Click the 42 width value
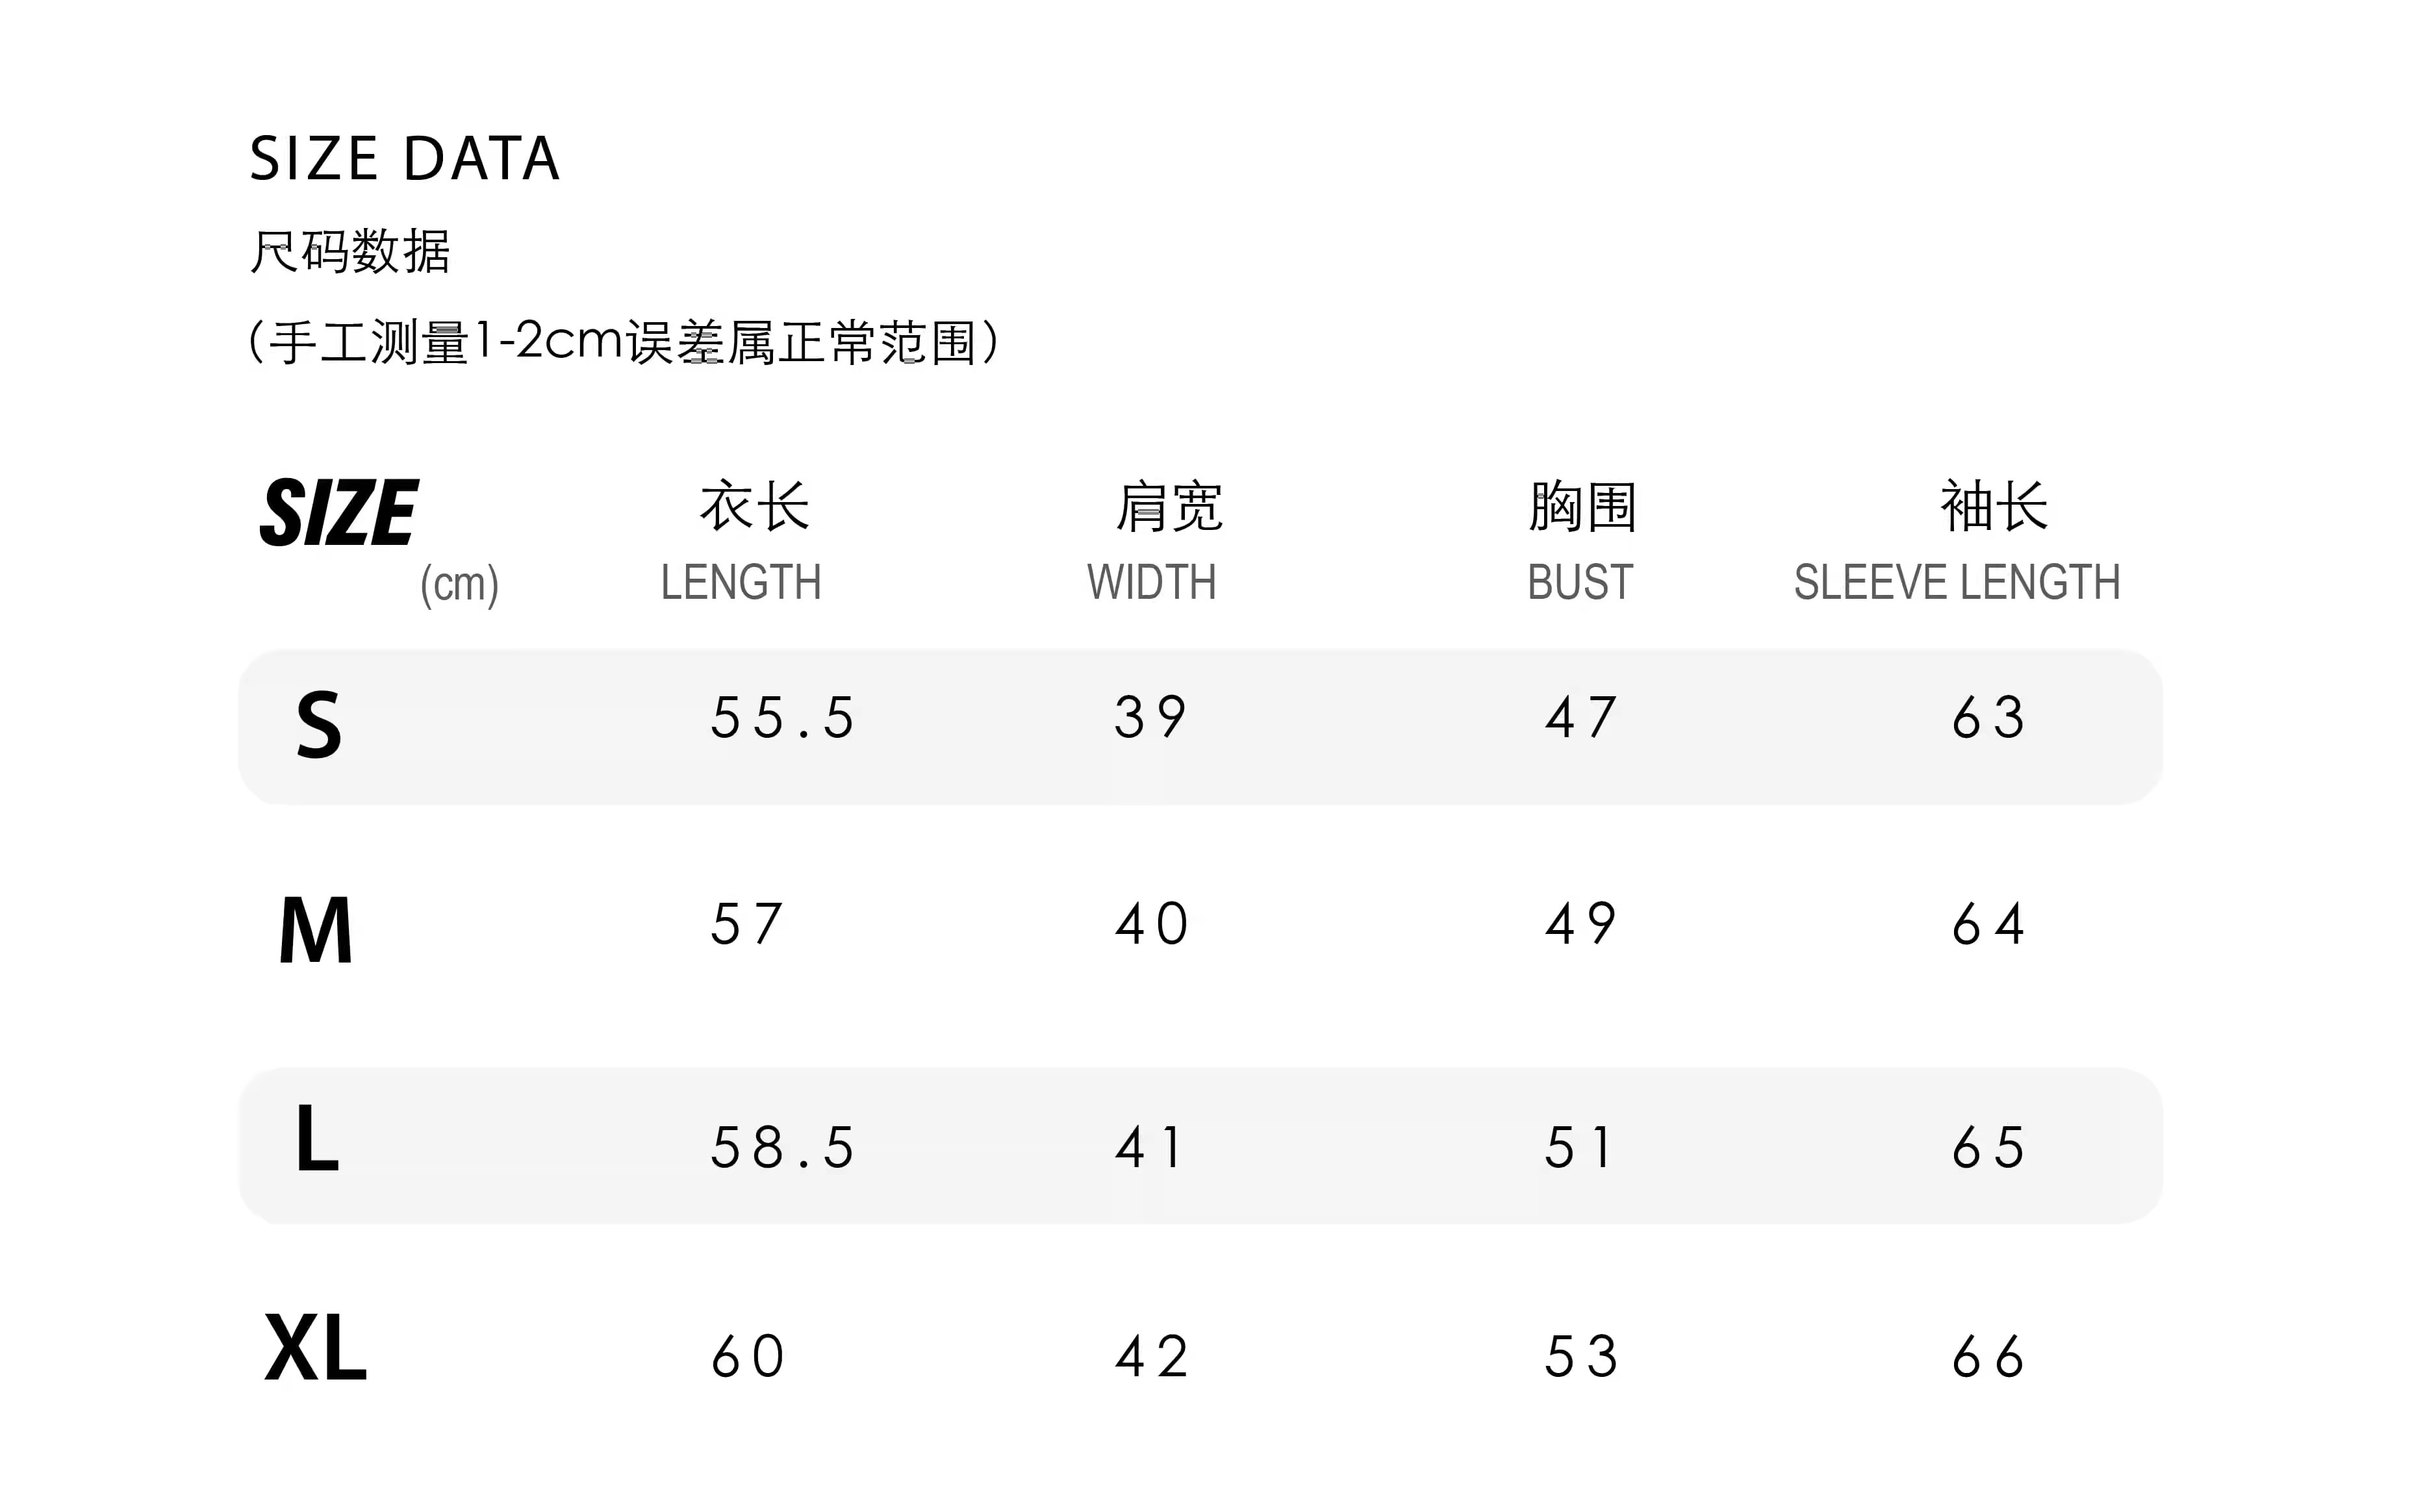 [x=1152, y=1357]
